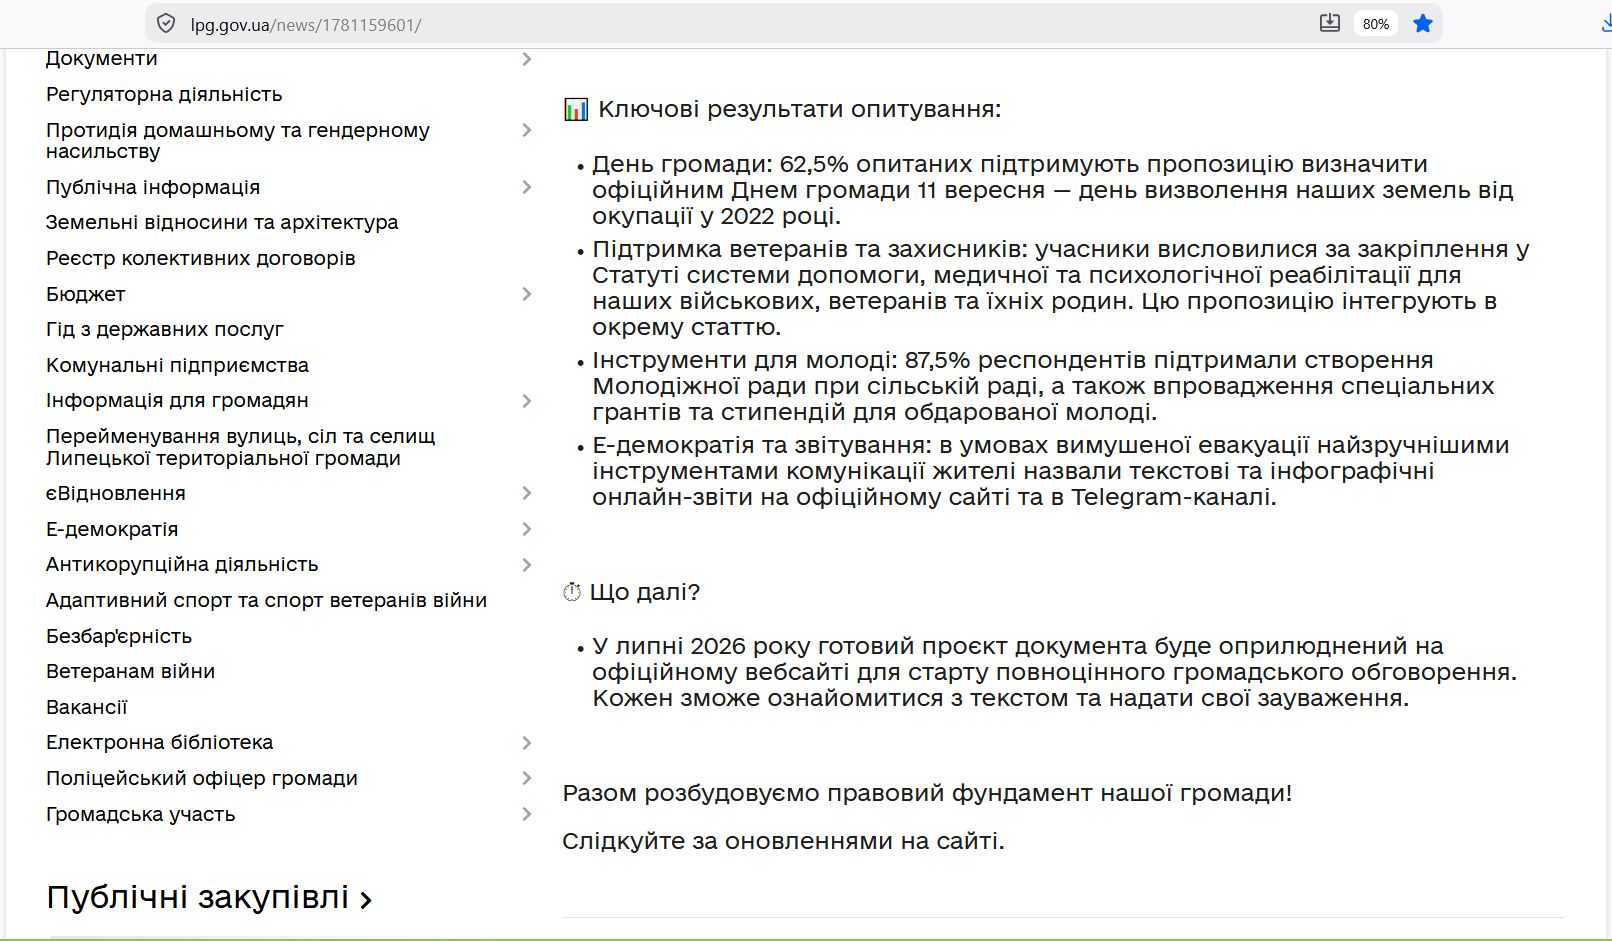
Task: Click the shield site-security icon in address bar
Action: (x=167, y=24)
